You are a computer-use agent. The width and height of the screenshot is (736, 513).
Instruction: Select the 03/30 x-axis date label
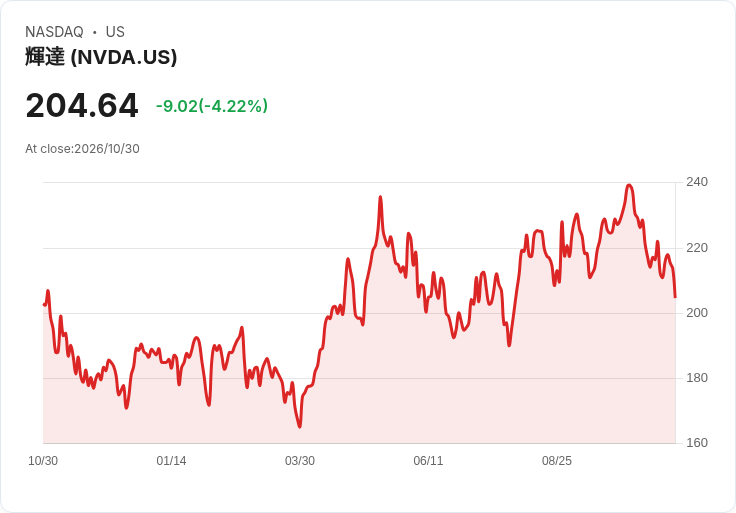[300, 461]
